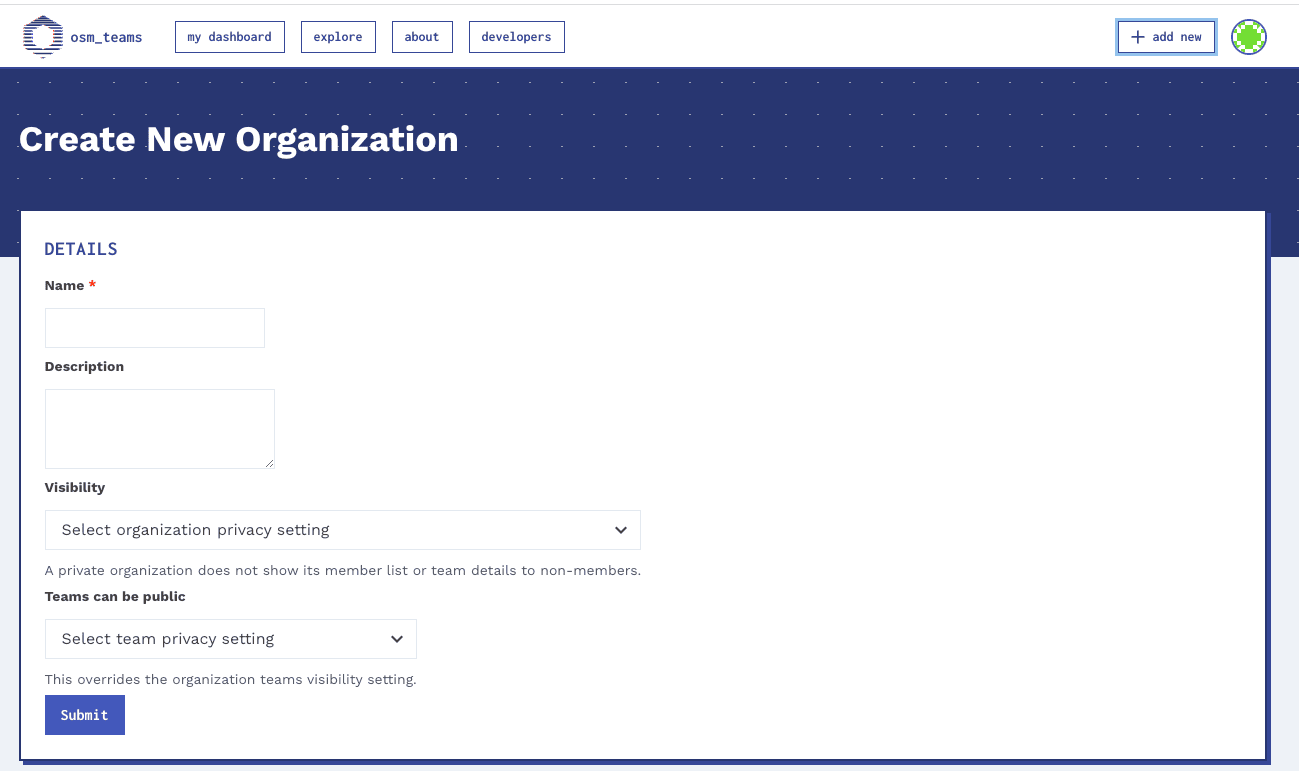
Task: Click the DETAILS section heading
Action: (x=80, y=248)
